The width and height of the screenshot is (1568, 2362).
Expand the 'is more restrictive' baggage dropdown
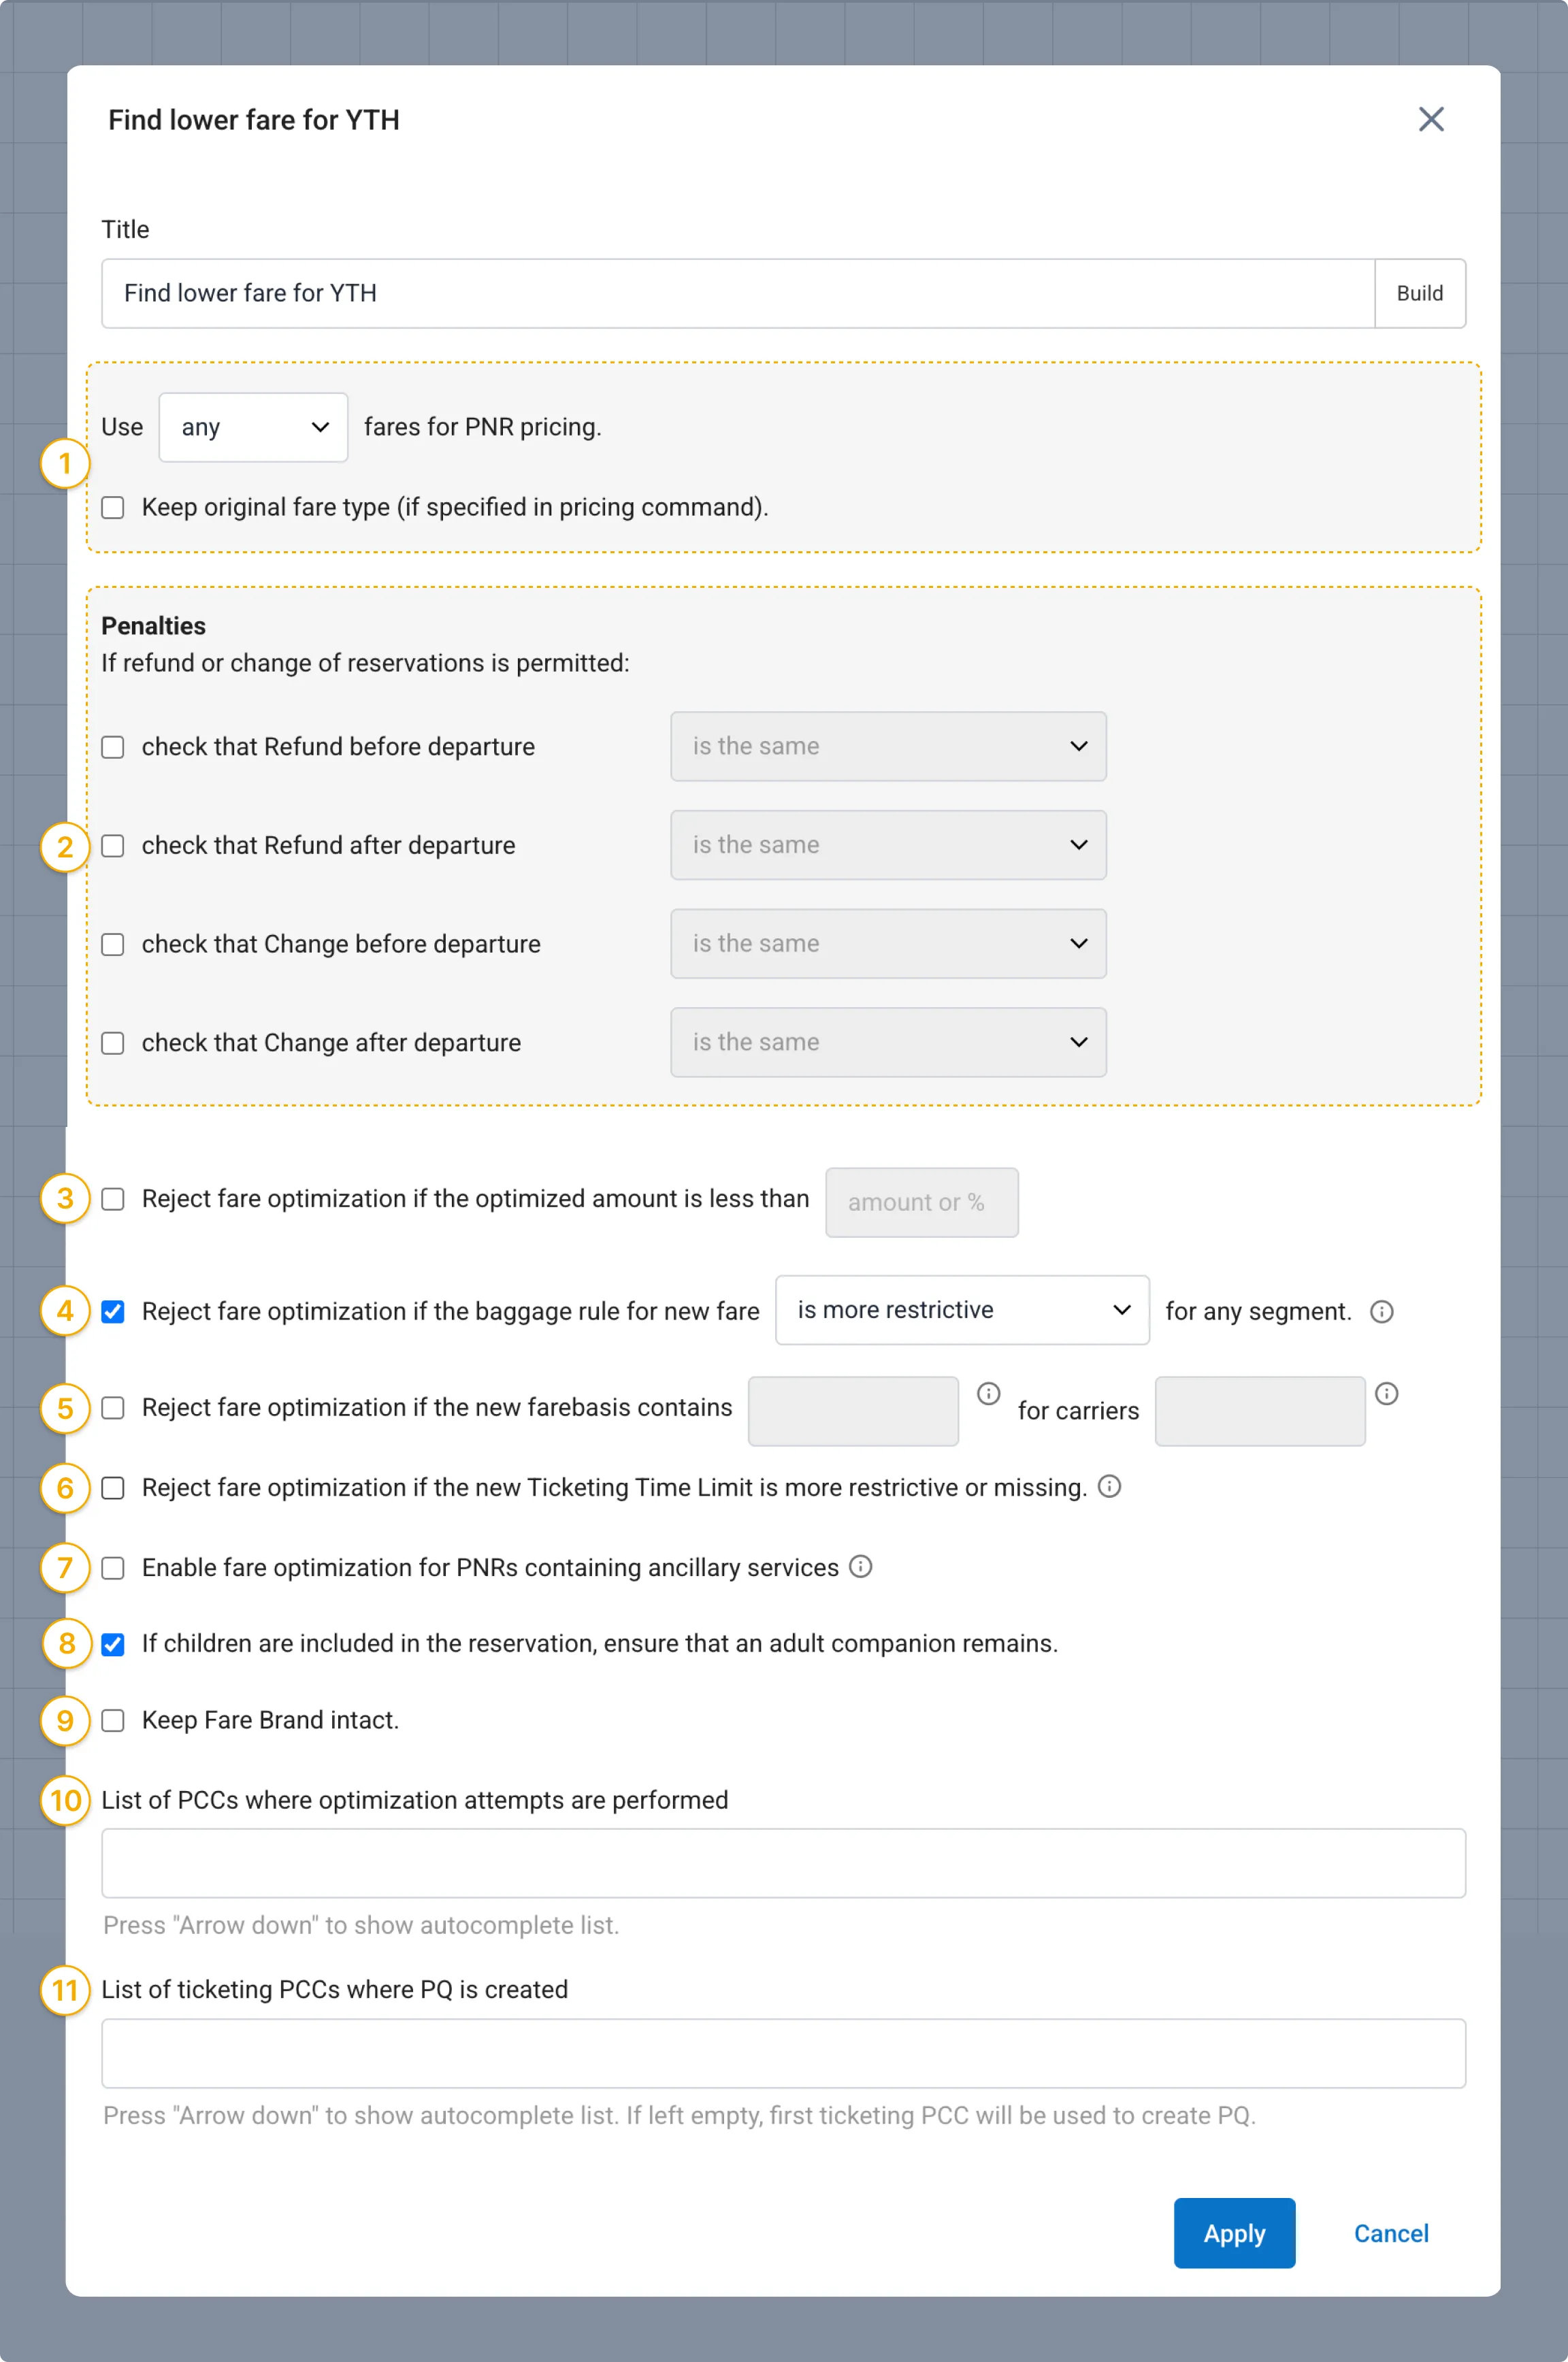click(962, 1310)
